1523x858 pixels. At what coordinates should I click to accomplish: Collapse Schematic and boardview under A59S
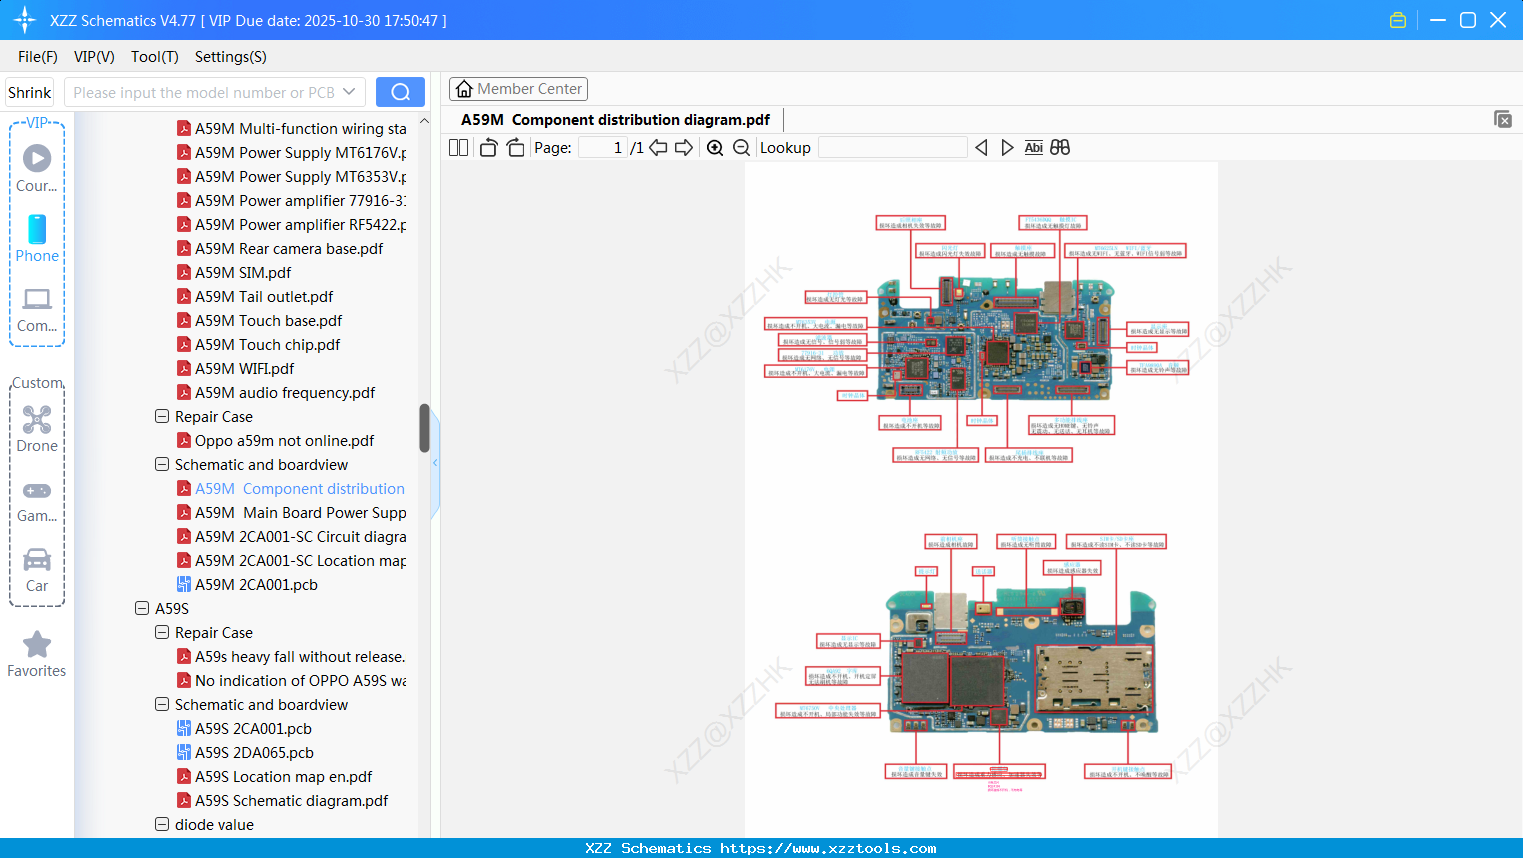point(162,704)
